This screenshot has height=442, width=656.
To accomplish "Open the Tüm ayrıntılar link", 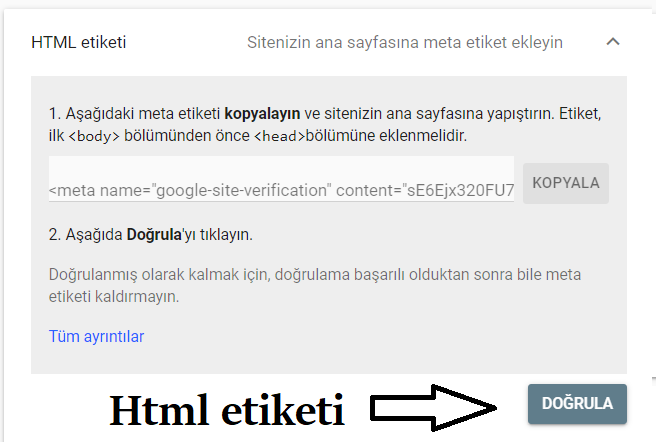I will click(96, 336).
